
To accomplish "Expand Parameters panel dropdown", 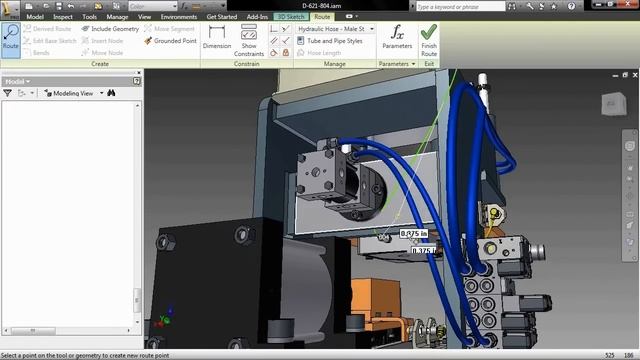I will click(x=397, y=64).
